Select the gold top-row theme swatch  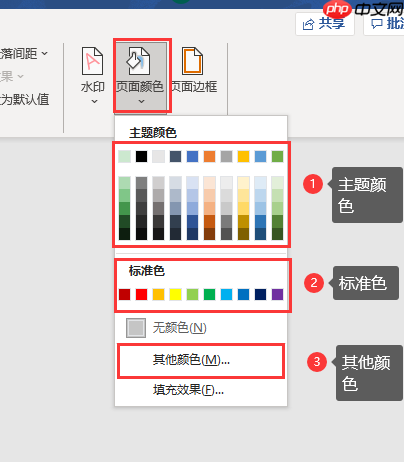pyautogui.click(x=243, y=156)
